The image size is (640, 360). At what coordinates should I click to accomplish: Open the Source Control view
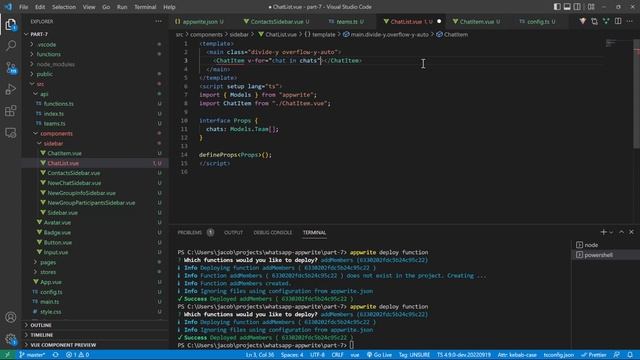(11, 67)
